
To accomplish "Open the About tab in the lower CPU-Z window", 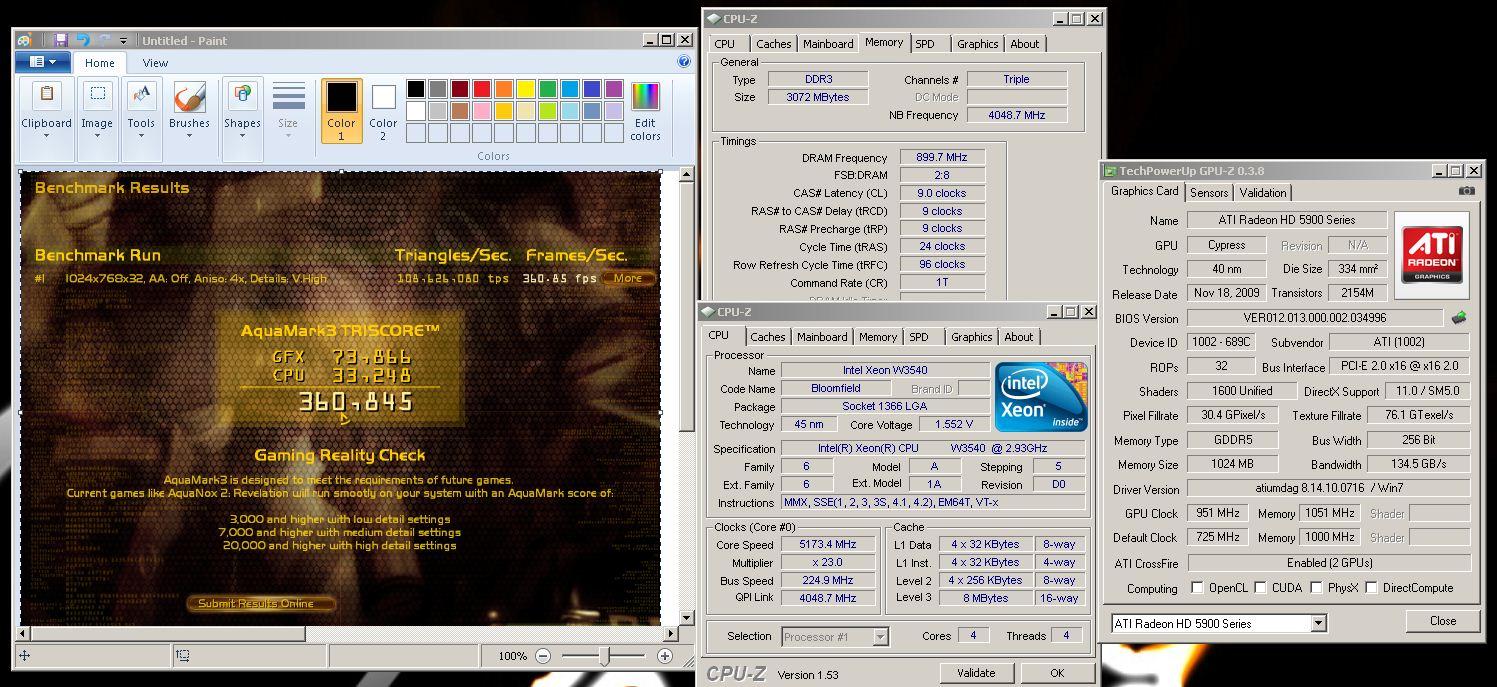I will point(1019,337).
